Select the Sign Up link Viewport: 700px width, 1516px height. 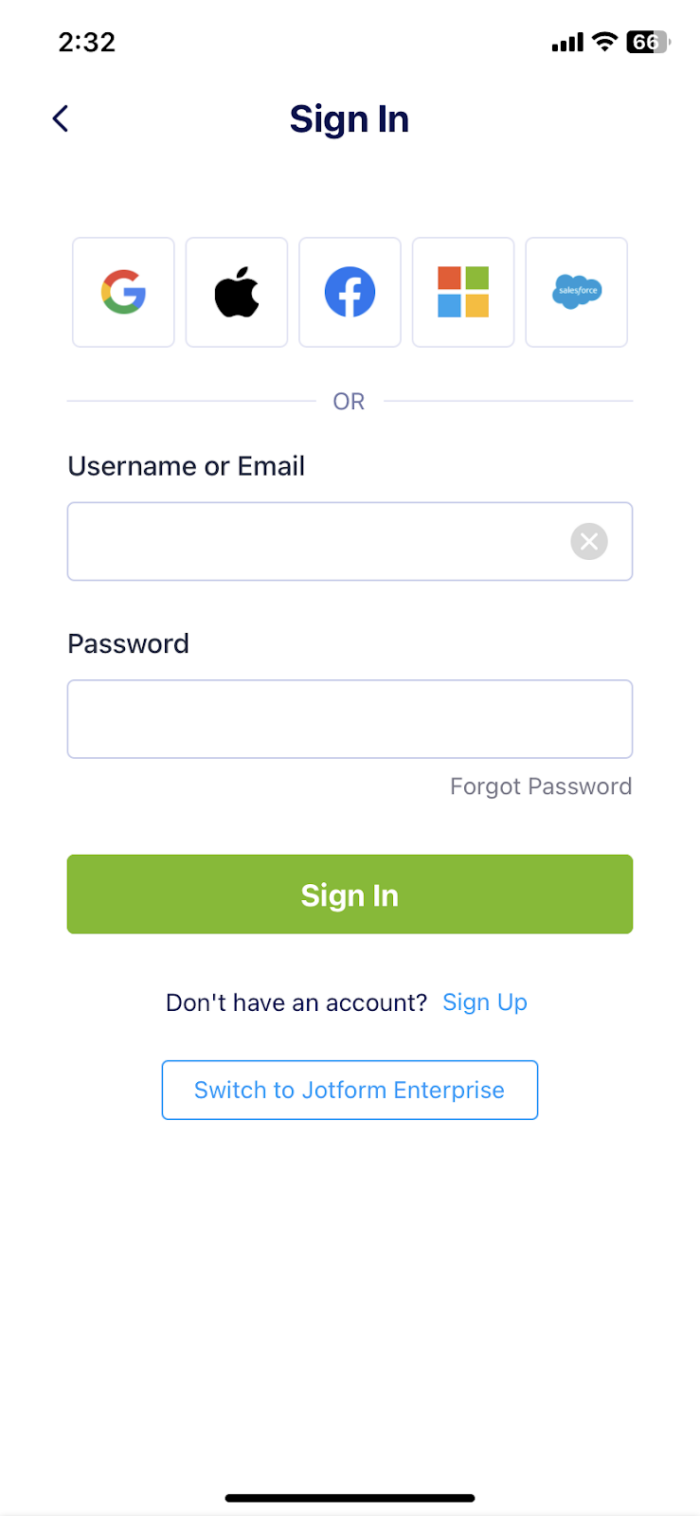coord(485,1002)
